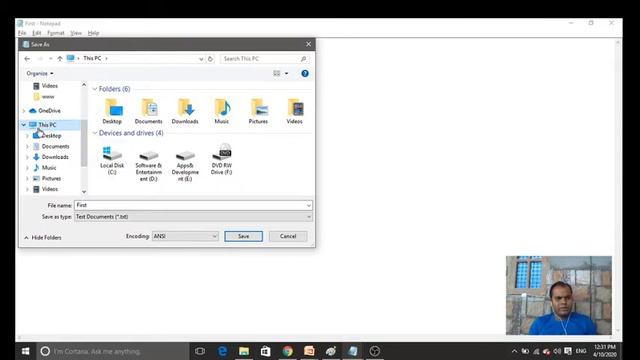
Task: Open the Organize dropdown menu
Action: pos(40,73)
